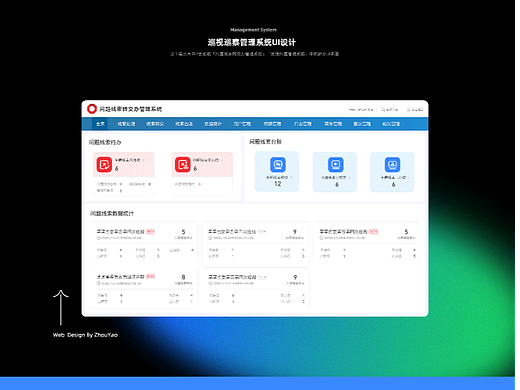Open the chevron beside the count-12 card label
Viewport: 520px width, 390px height.
pyautogui.click(x=291, y=178)
